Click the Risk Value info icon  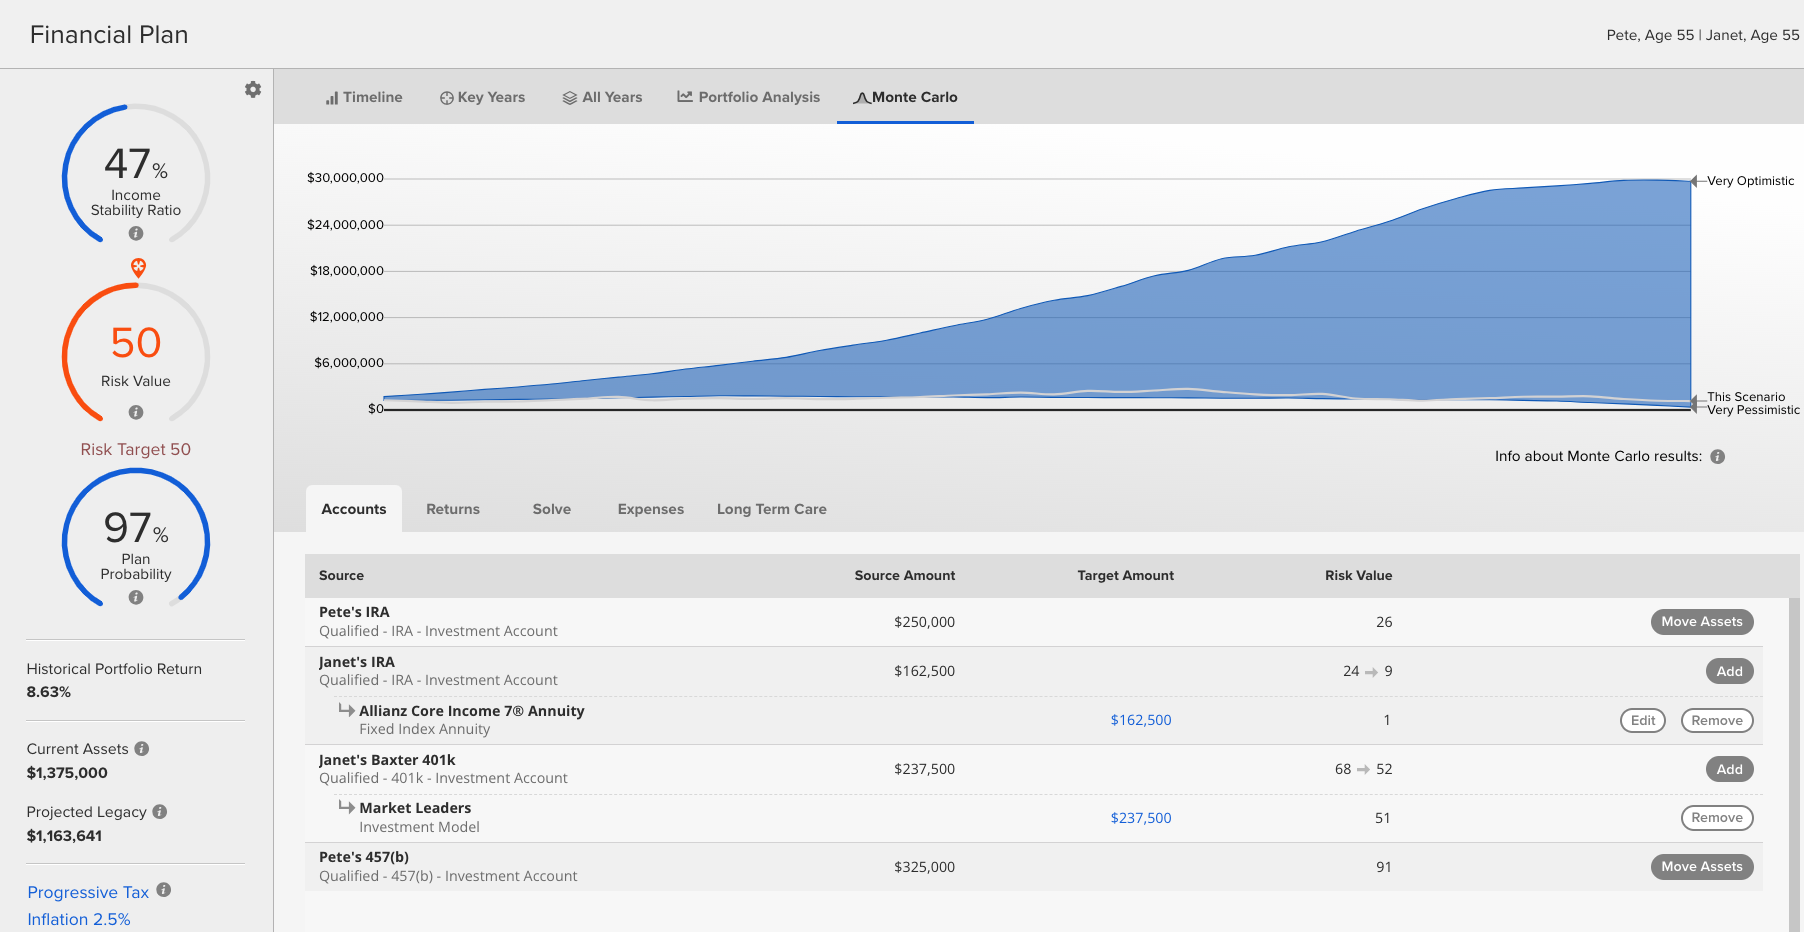point(136,412)
